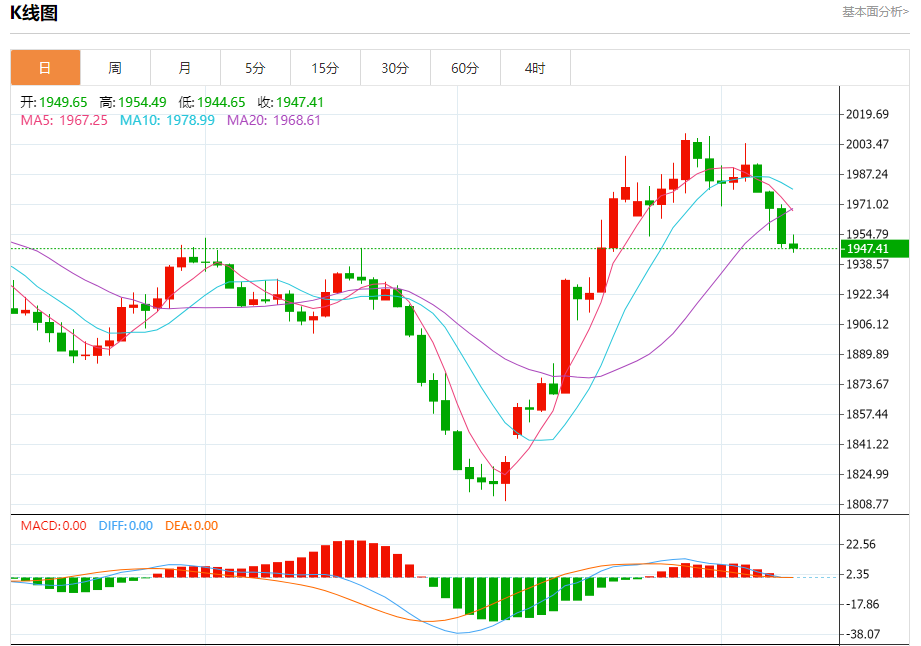Open the 5分 interval tab
Screen dimensions: 921x646
click(x=255, y=68)
